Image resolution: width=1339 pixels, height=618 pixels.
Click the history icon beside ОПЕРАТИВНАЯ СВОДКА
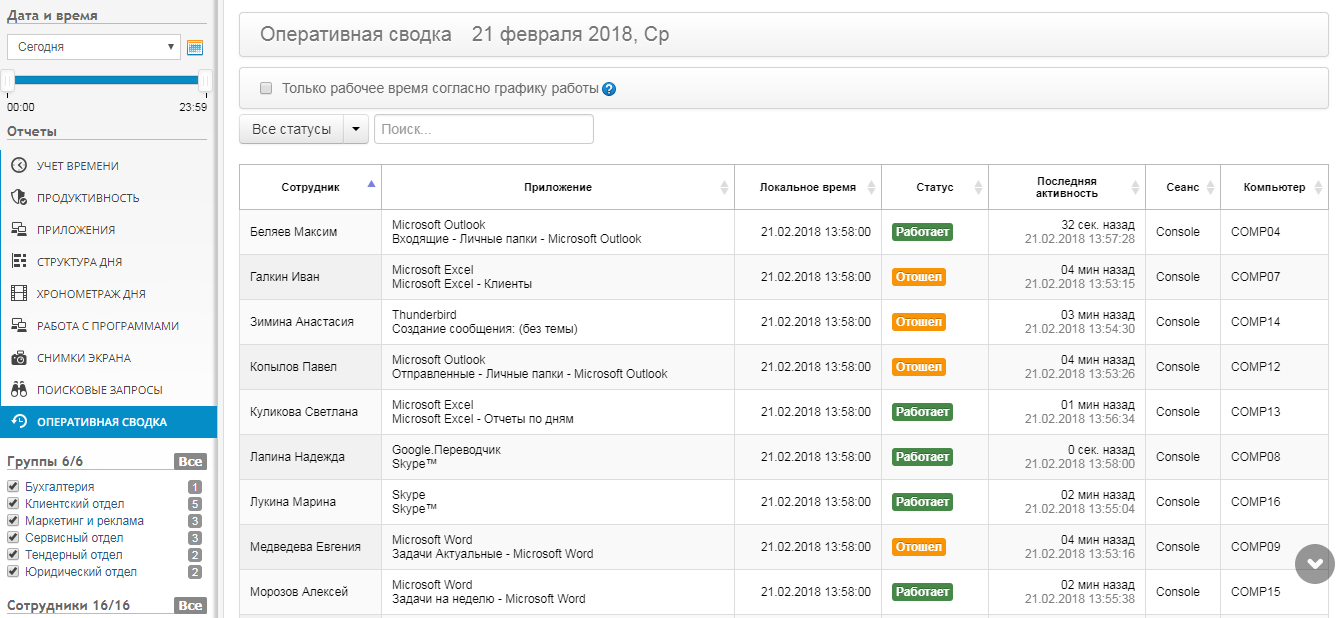(x=19, y=422)
